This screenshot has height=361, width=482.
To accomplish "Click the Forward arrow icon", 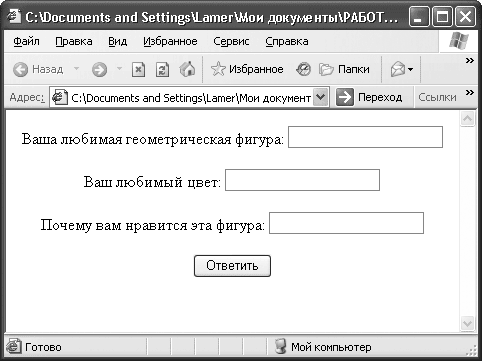I will (x=99, y=70).
